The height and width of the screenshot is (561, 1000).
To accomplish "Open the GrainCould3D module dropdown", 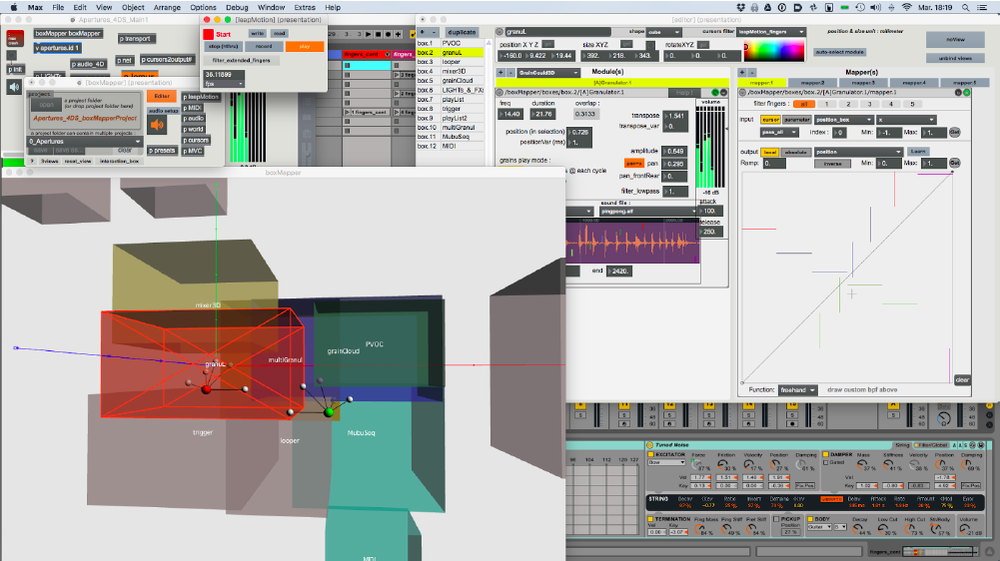I will [548, 73].
